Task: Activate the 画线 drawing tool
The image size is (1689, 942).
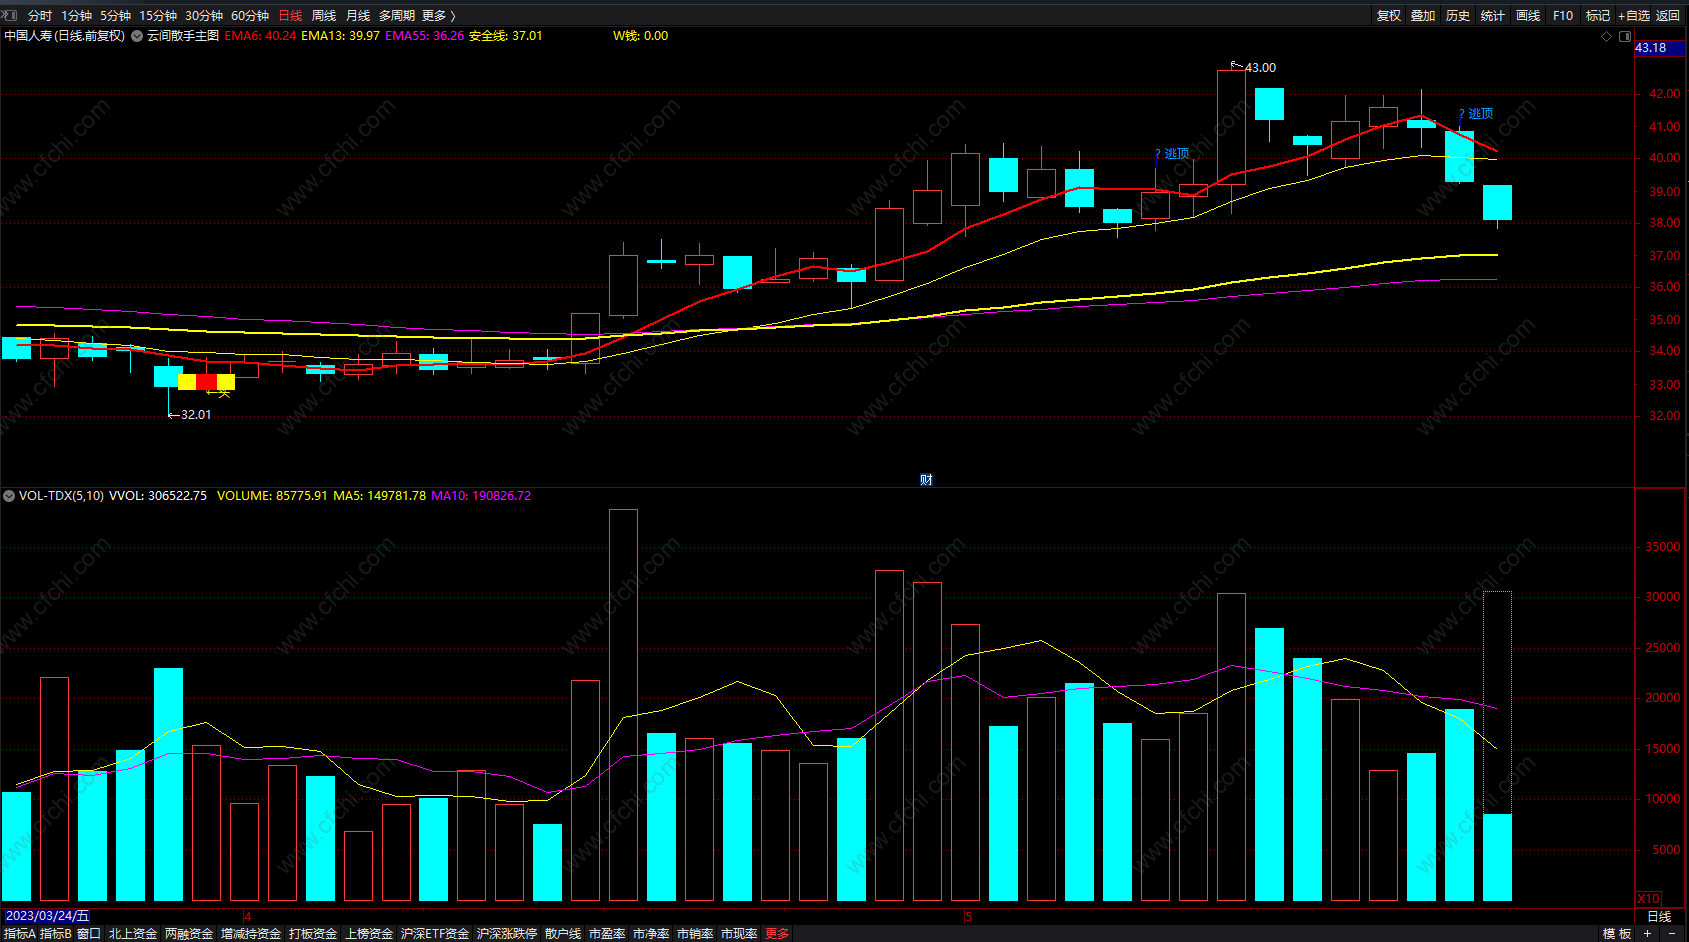Action: [x=1528, y=16]
